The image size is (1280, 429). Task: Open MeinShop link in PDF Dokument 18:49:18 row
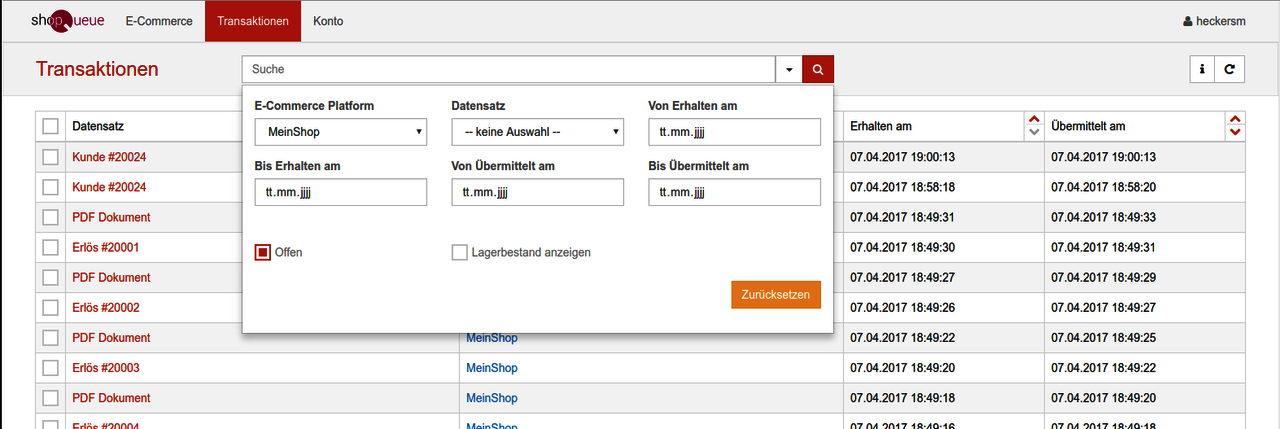pos(492,398)
